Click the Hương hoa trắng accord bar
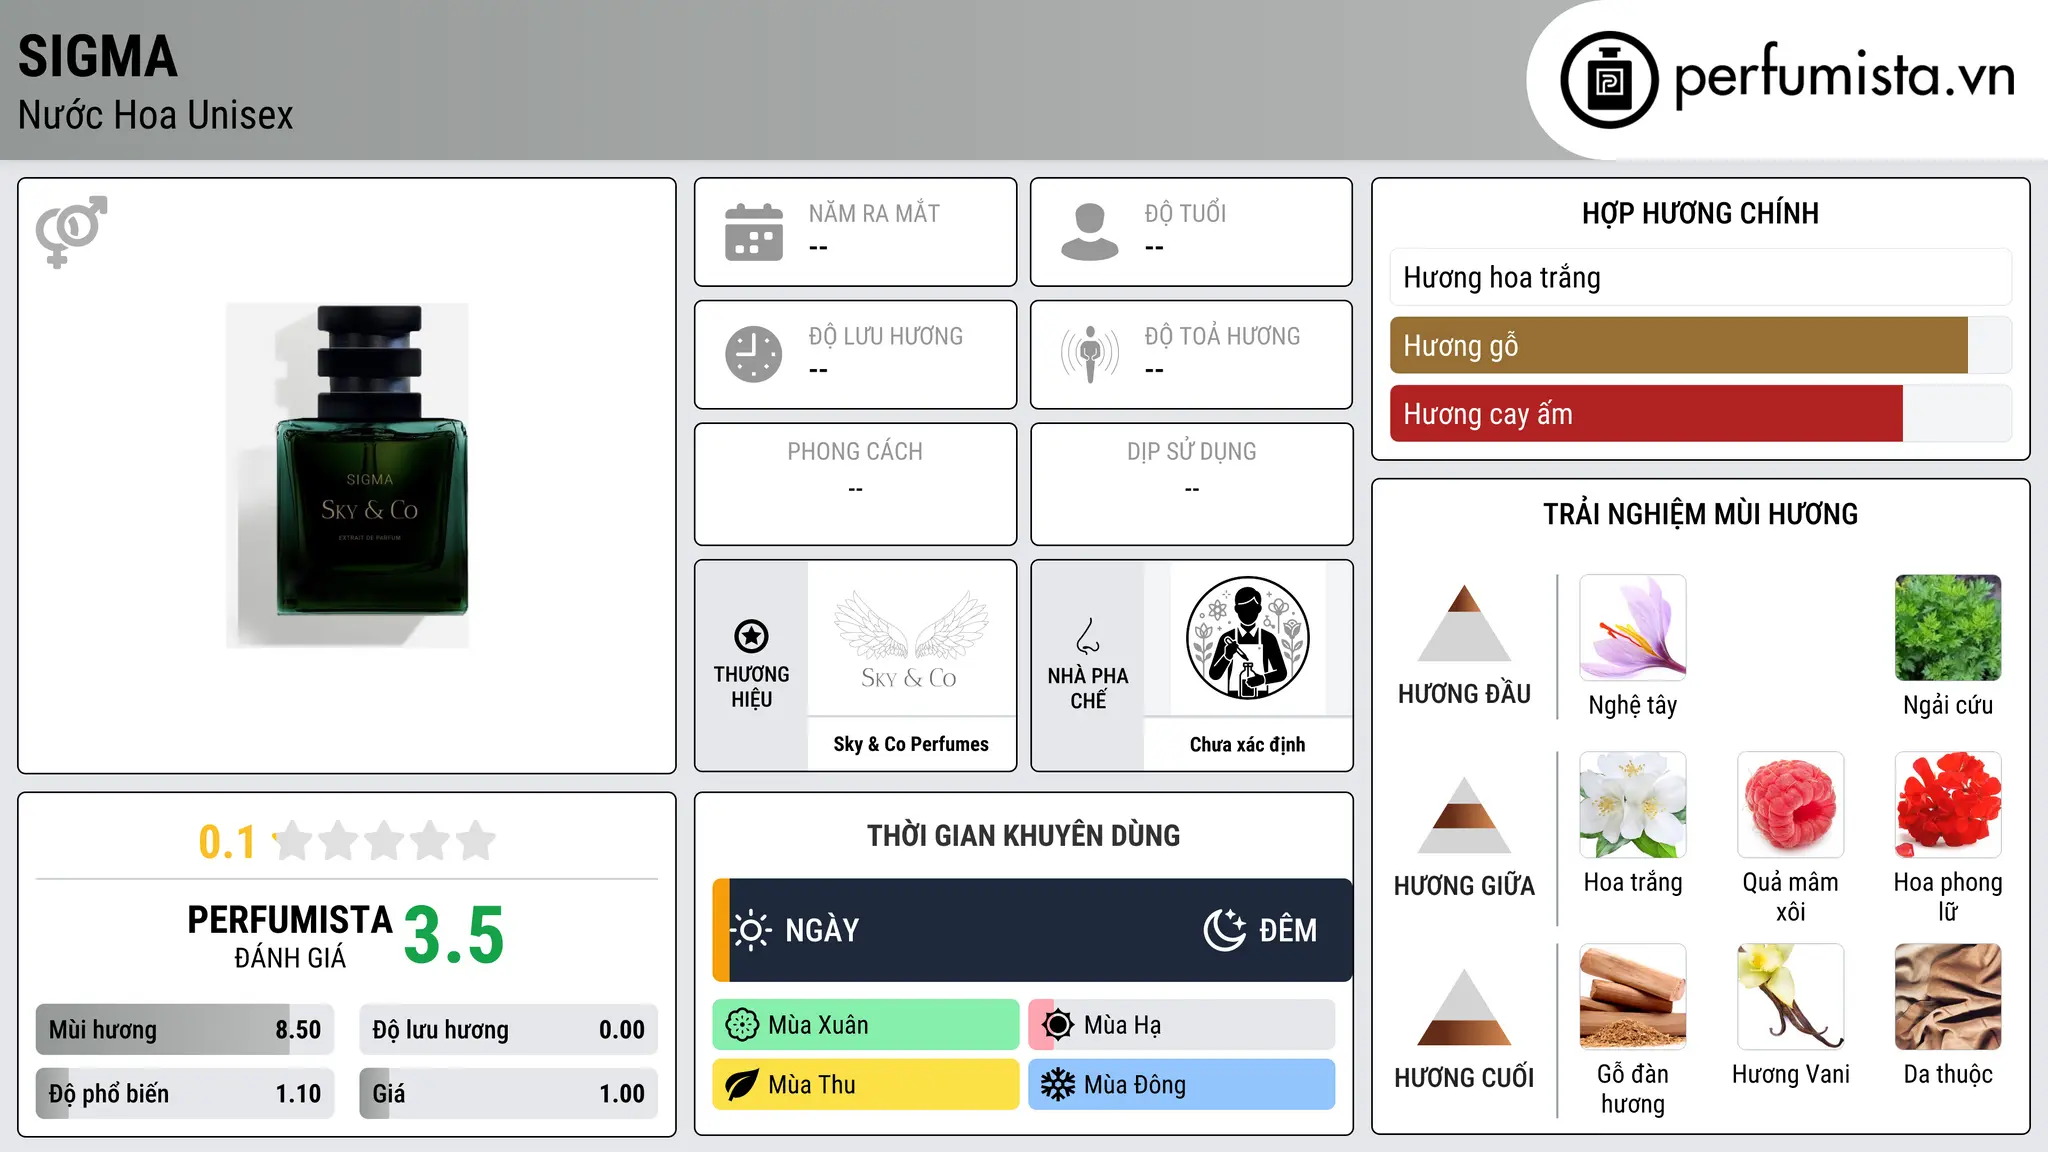The height and width of the screenshot is (1152, 2048). pyautogui.click(x=1701, y=277)
